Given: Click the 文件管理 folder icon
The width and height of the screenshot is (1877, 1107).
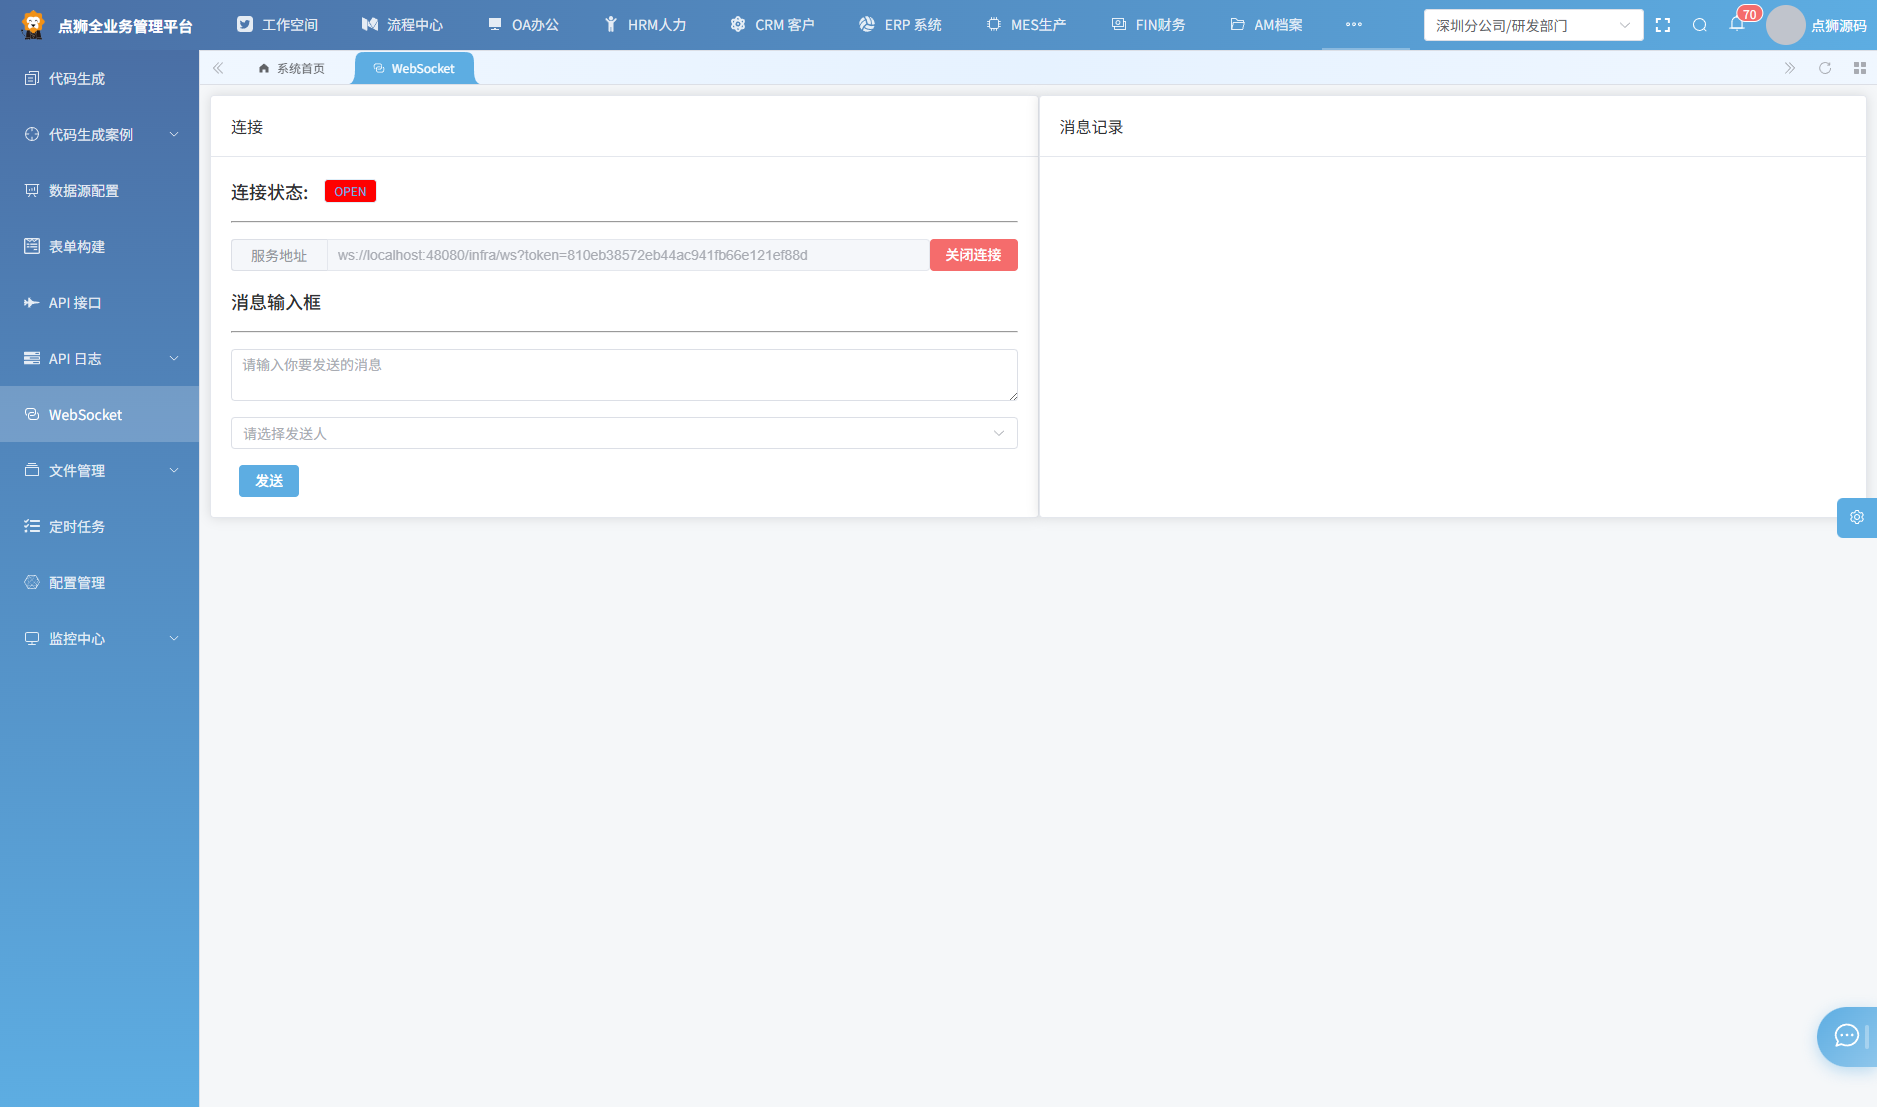Looking at the screenshot, I should pyautogui.click(x=32, y=470).
